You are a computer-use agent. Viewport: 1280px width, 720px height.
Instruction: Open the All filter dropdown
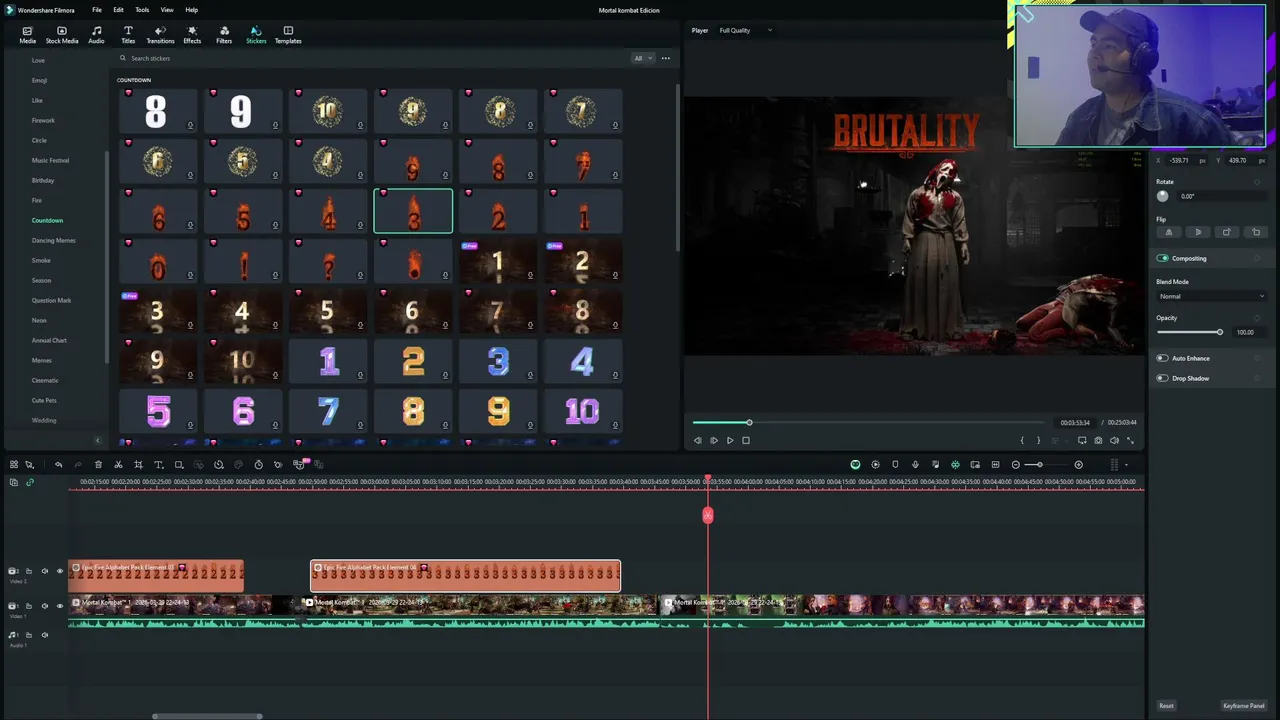(x=642, y=58)
